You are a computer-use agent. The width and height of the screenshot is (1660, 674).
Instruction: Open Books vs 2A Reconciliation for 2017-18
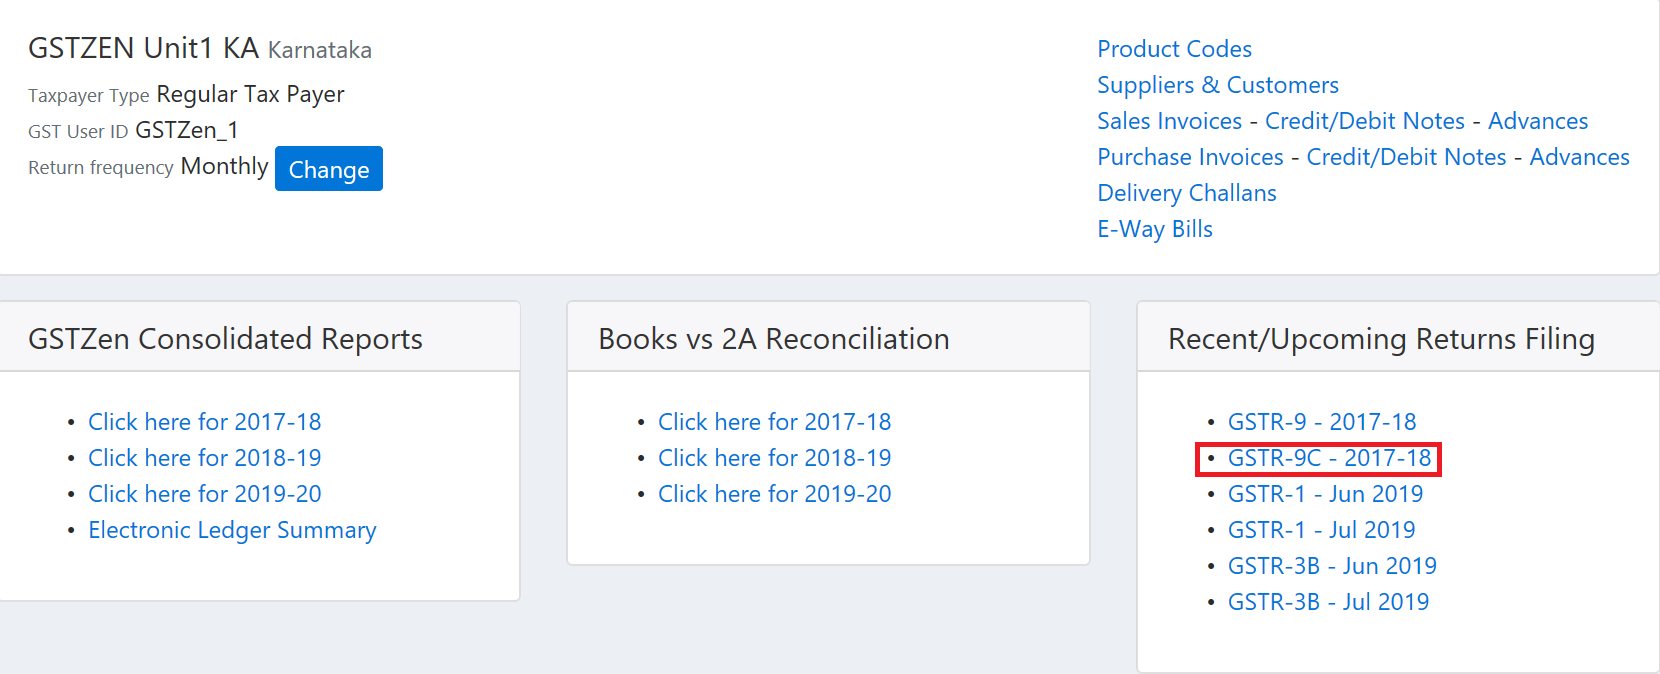pyautogui.click(x=774, y=422)
